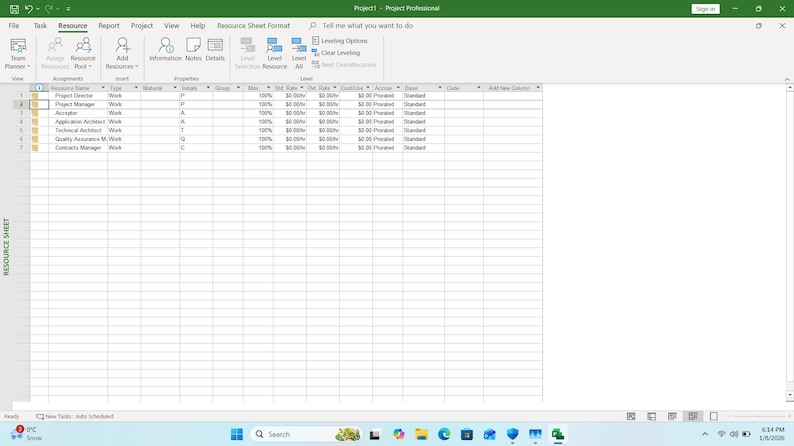This screenshot has width=794, height=446.
Task: Switch to Report view icon in status bar
Action: tap(713, 417)
